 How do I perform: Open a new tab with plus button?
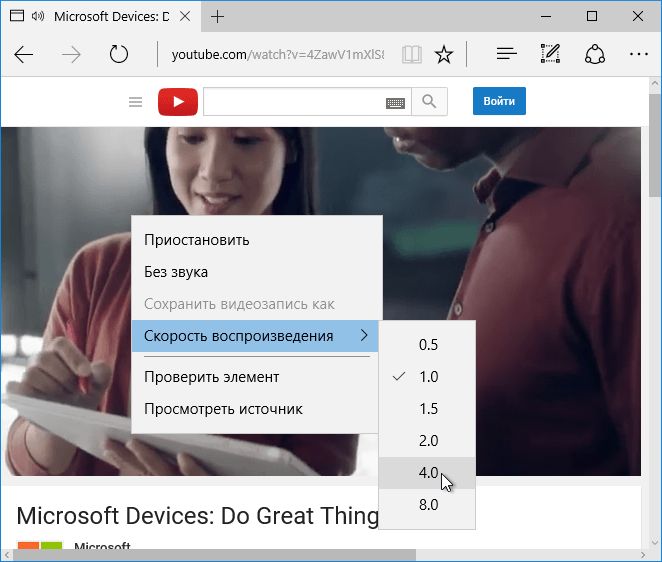[x=218, y=17]
